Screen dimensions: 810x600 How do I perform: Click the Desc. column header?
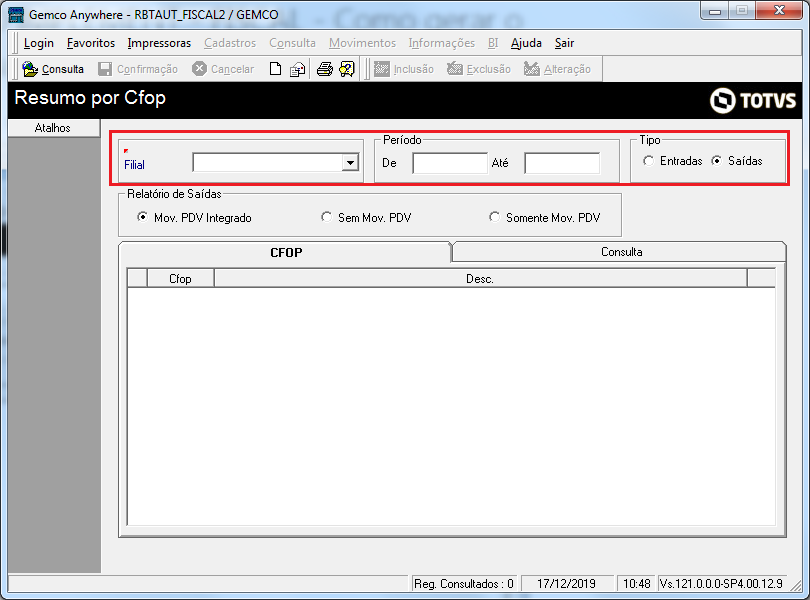coord(480,279)
